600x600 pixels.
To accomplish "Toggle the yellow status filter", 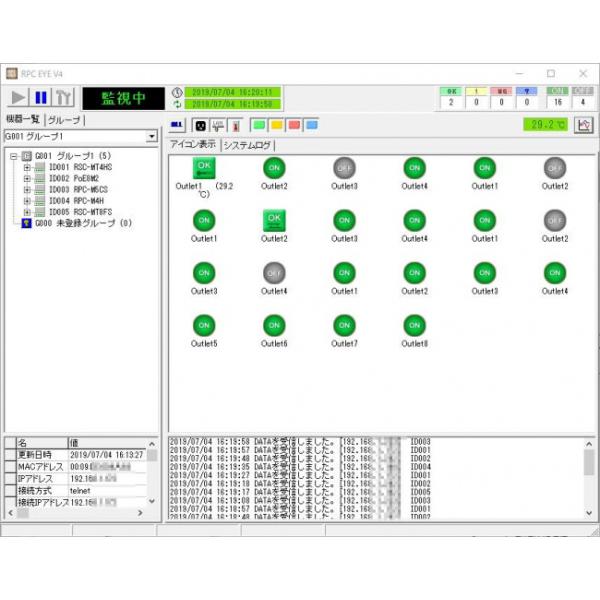I will coord(277,125).
